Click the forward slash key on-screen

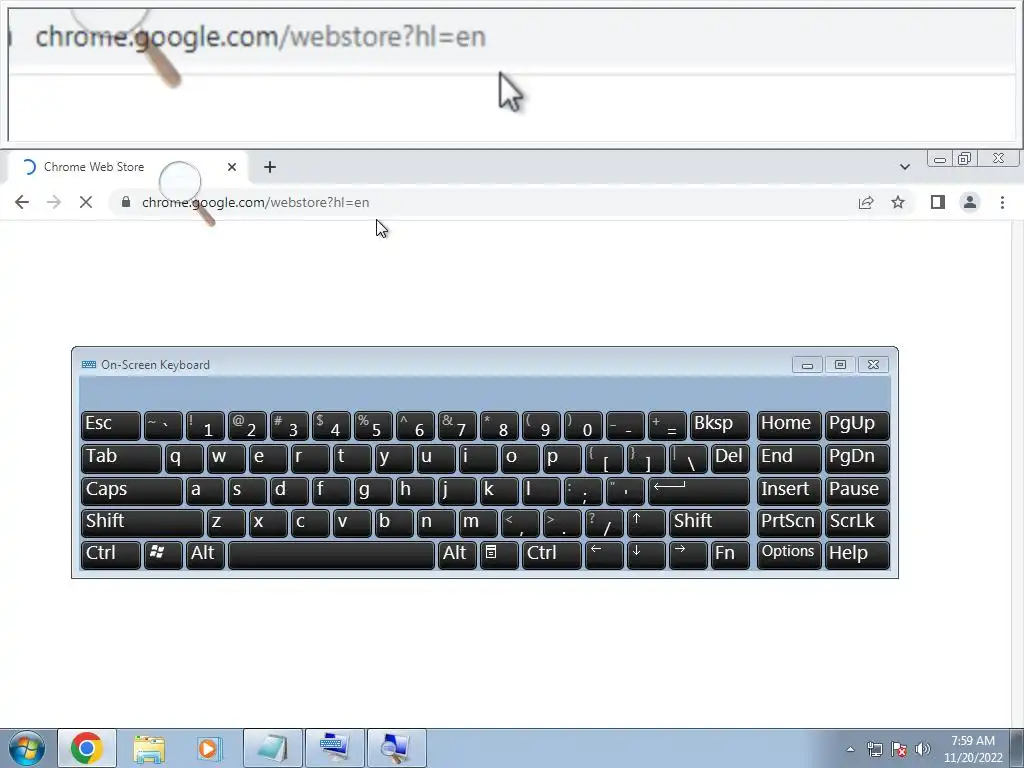(x=604, y=523)
